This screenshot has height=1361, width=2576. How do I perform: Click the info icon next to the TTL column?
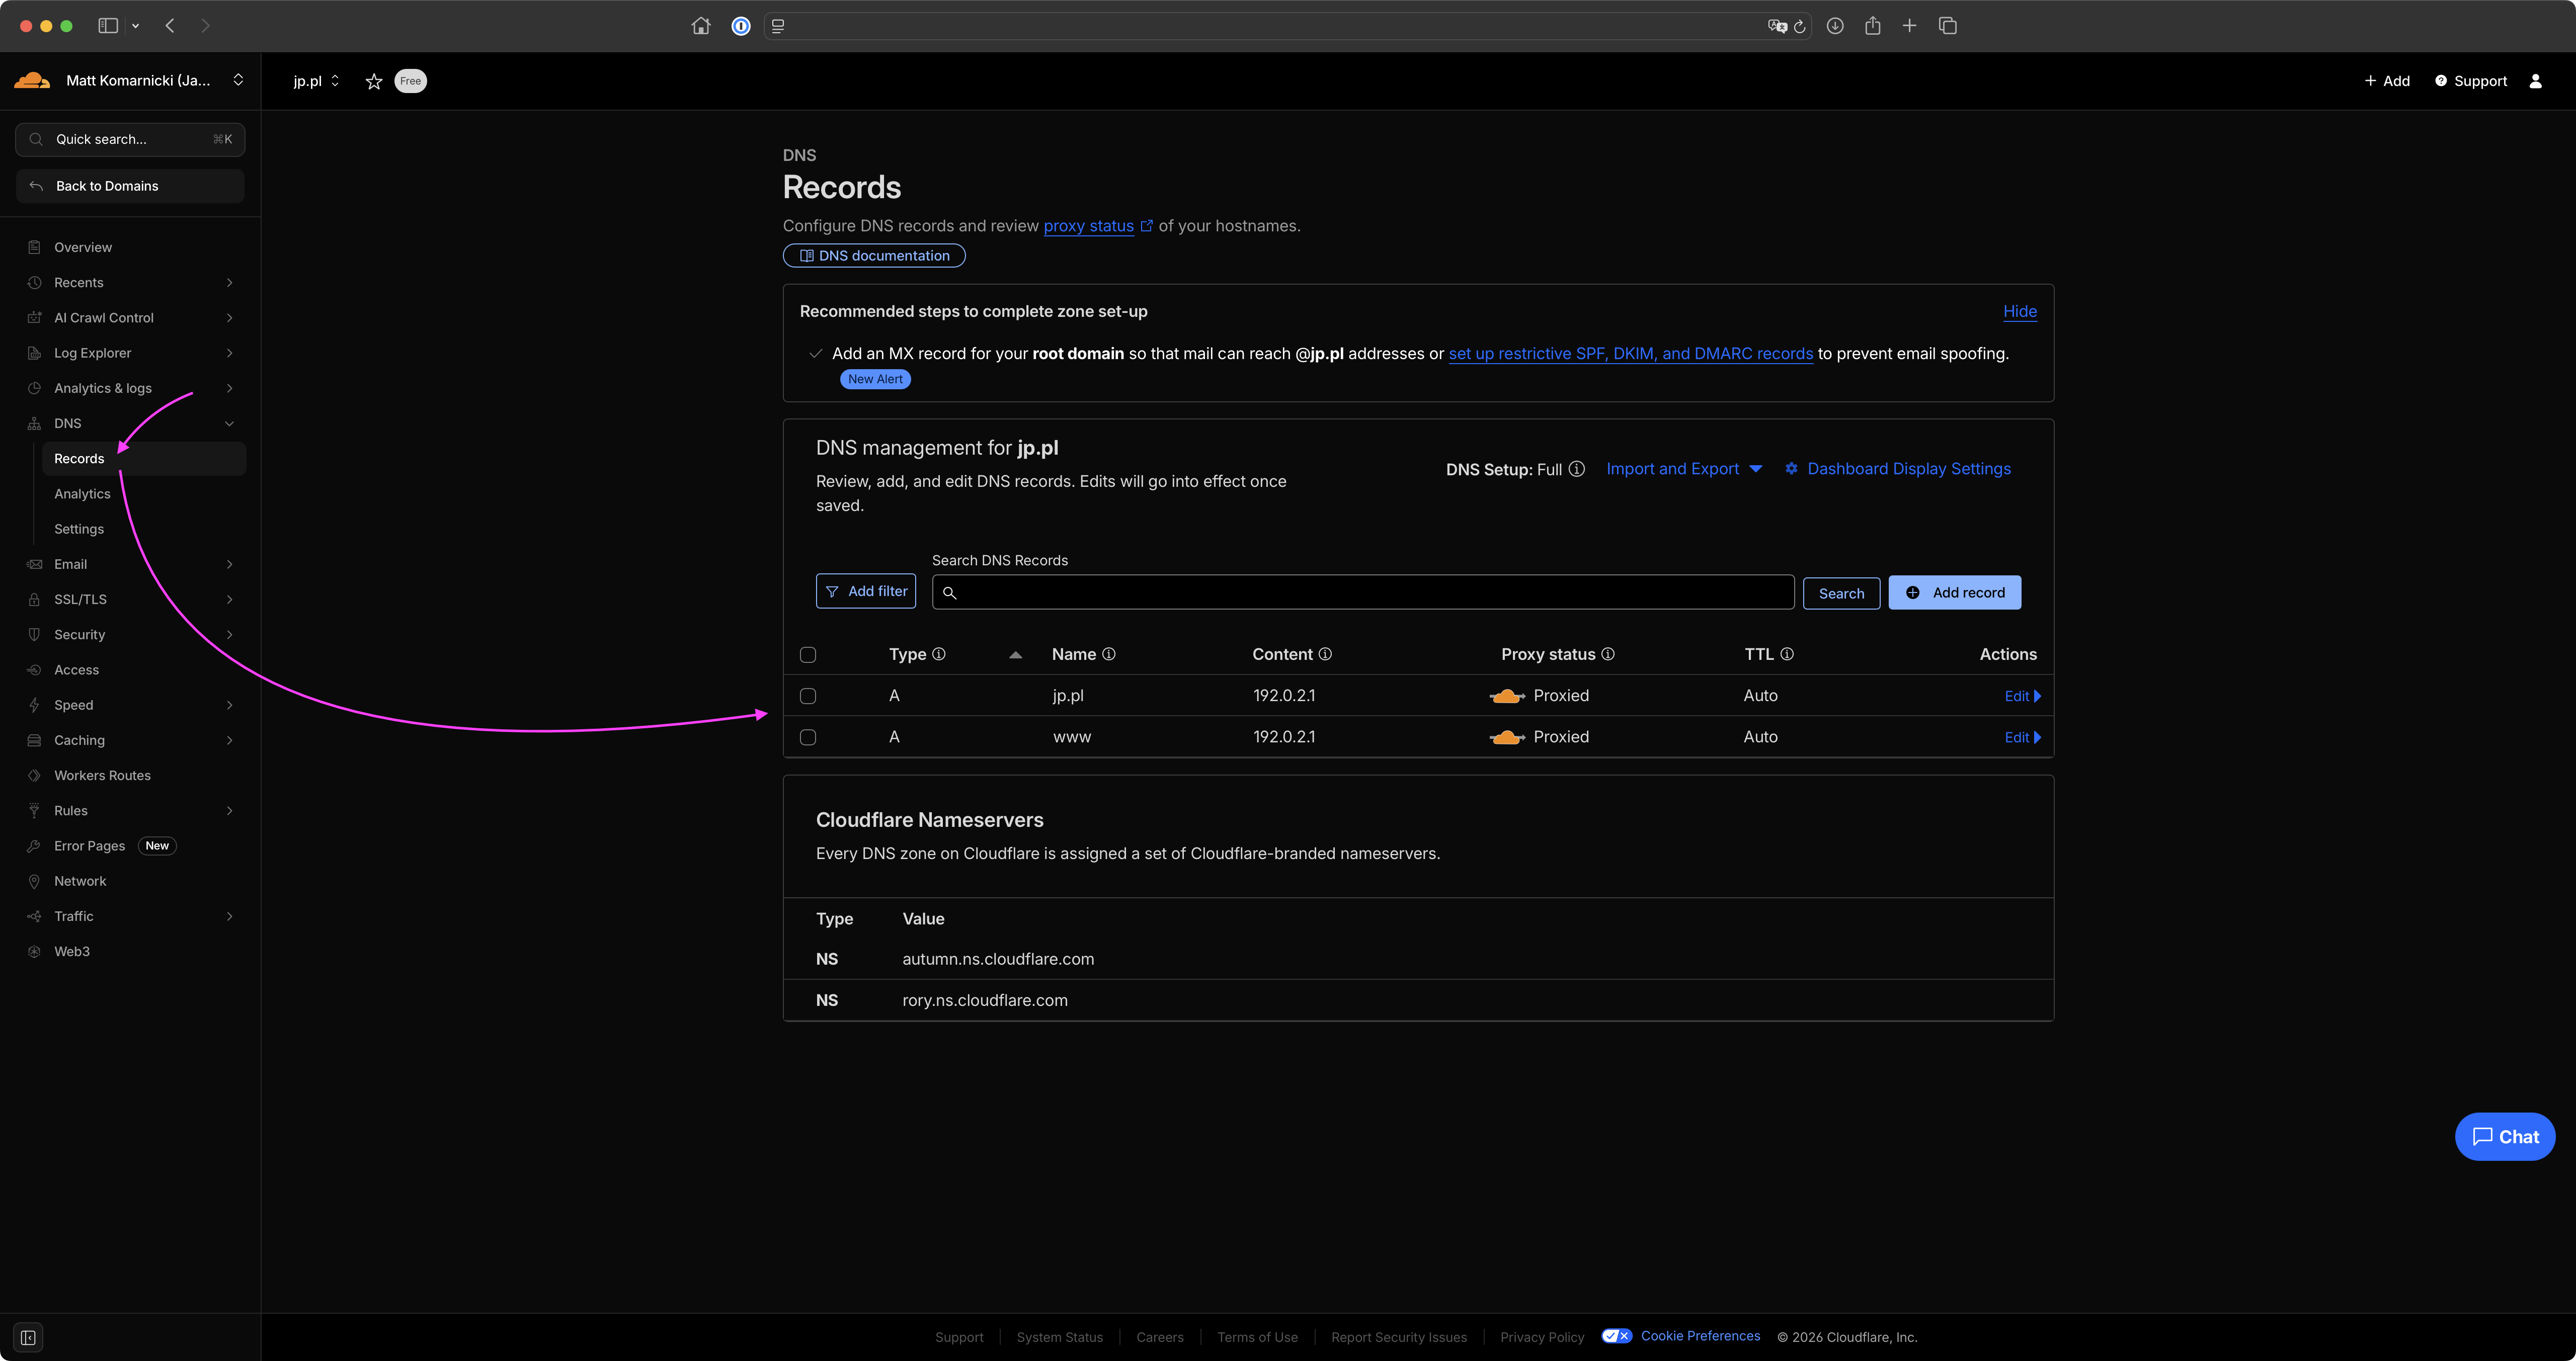[1787, 654]
